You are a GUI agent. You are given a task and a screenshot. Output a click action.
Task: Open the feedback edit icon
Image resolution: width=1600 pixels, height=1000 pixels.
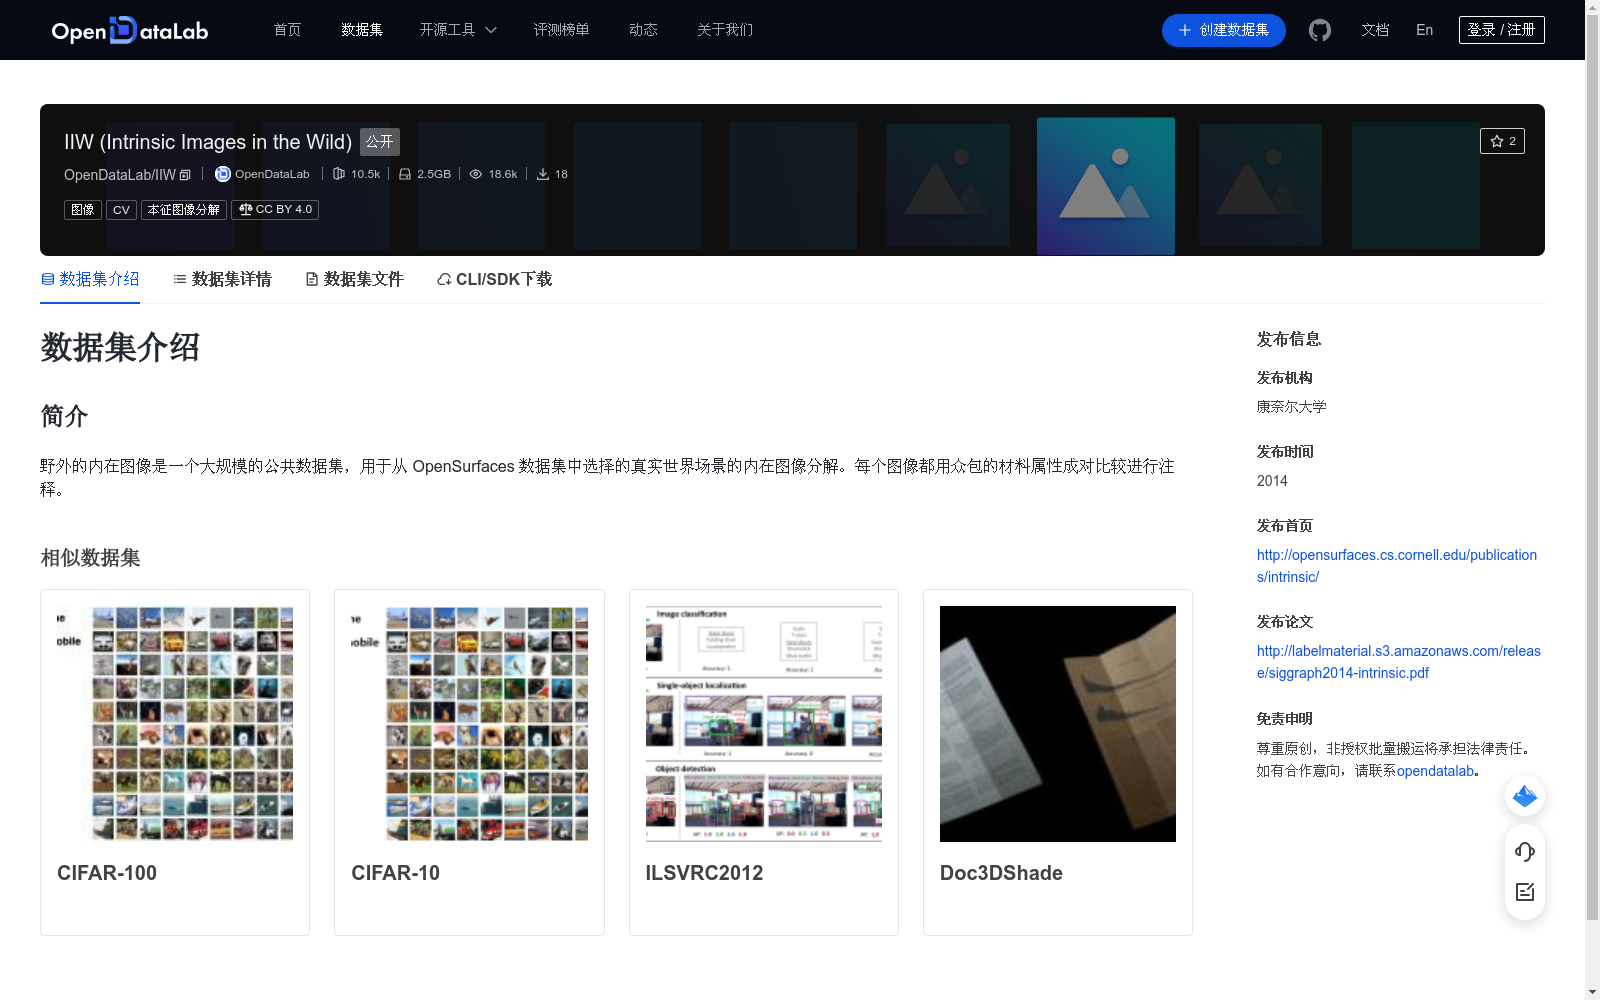pos(1525,892)
